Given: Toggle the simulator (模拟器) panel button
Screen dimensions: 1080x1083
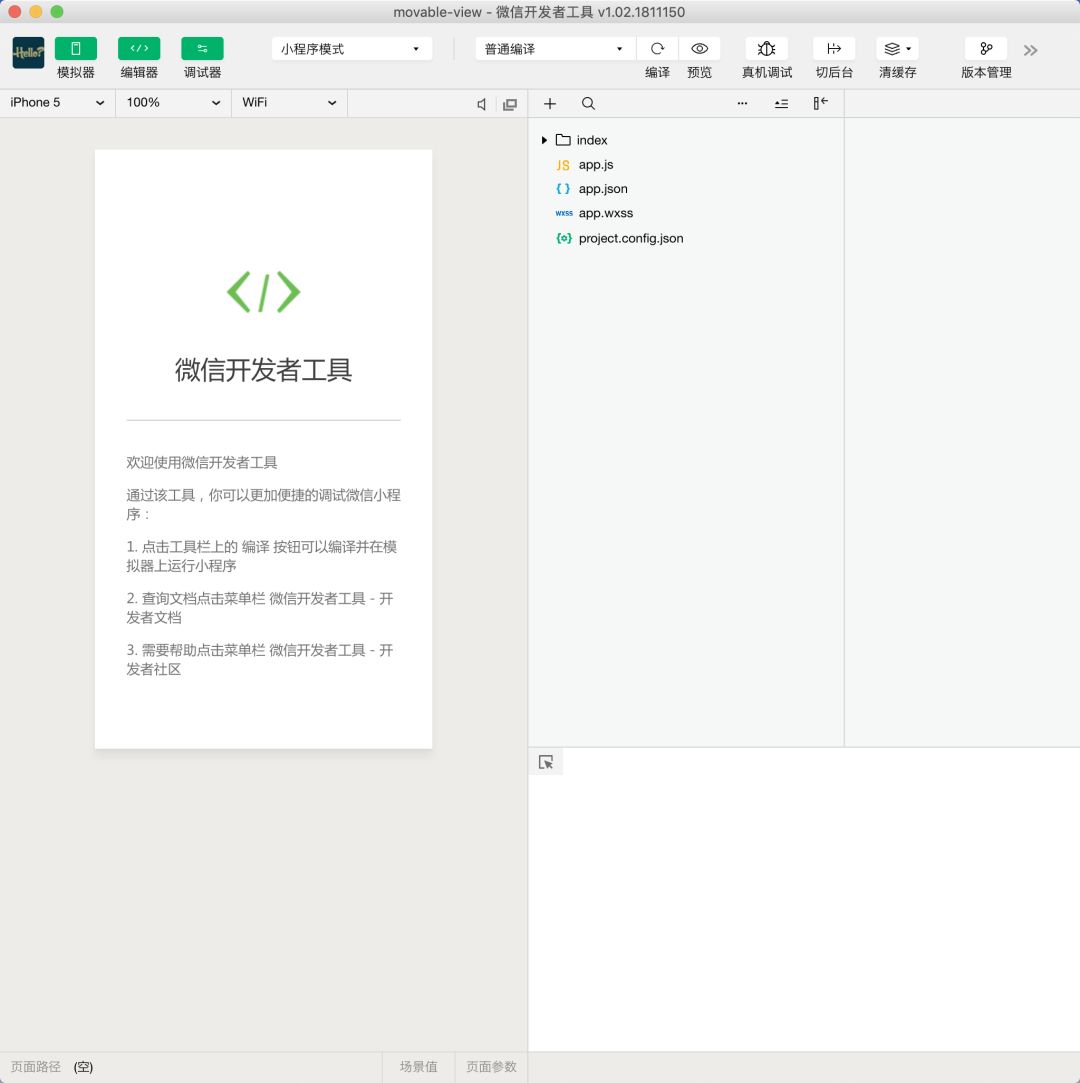Looking at the screenshot, I should click(76, 48).
